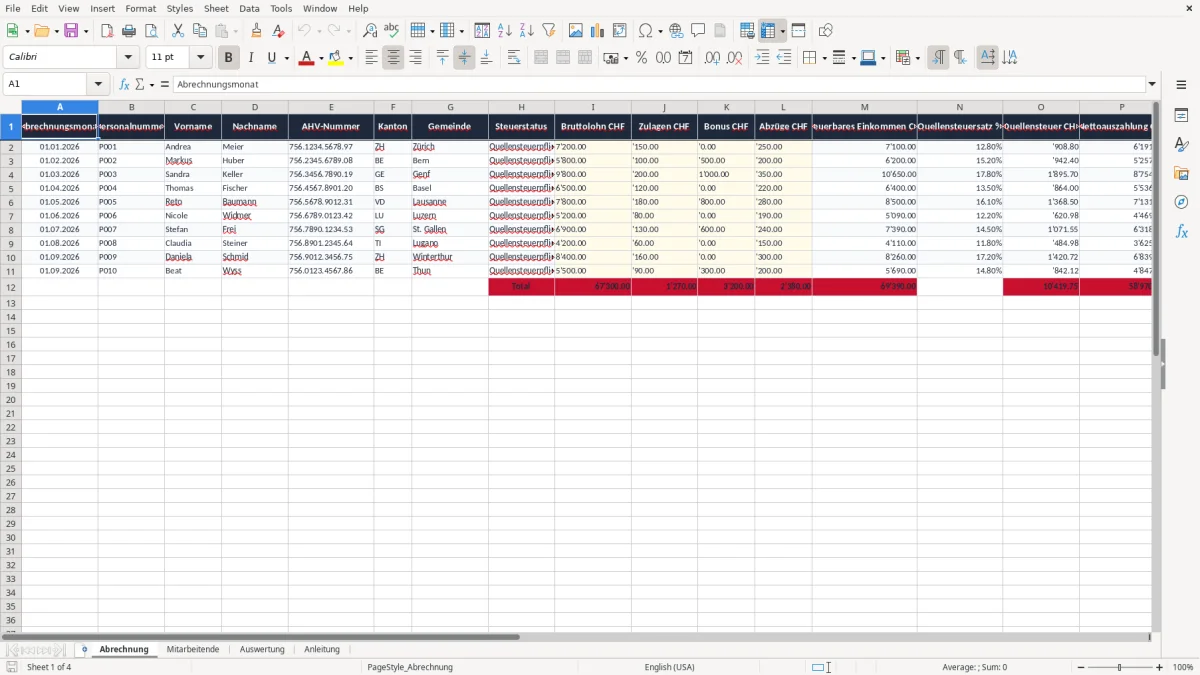Open Find and Replace
Viewport: 1200px width, 675px height.
(370, 31)
